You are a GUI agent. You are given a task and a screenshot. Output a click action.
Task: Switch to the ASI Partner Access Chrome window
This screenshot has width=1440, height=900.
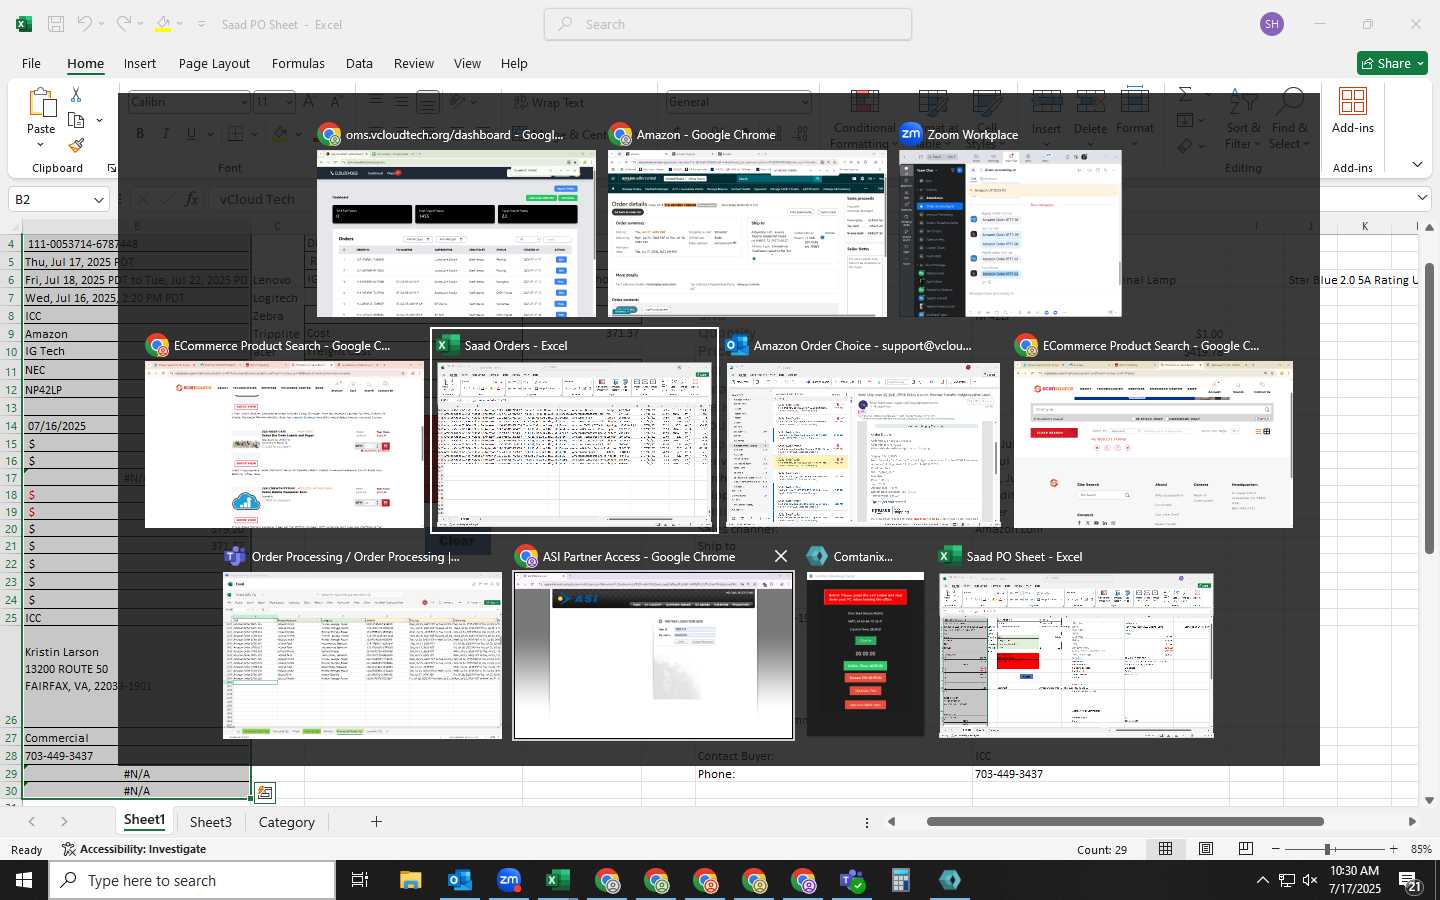tap(653, 655)
